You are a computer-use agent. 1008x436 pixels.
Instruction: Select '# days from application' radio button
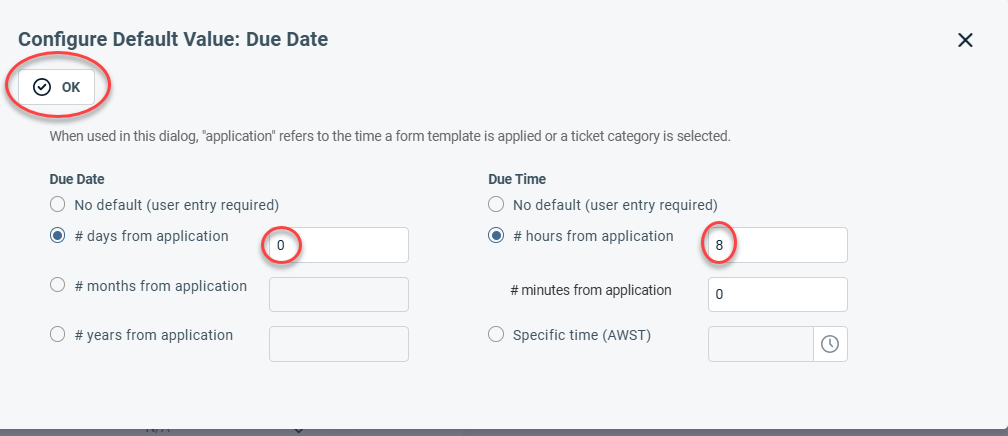click(58, 237)
